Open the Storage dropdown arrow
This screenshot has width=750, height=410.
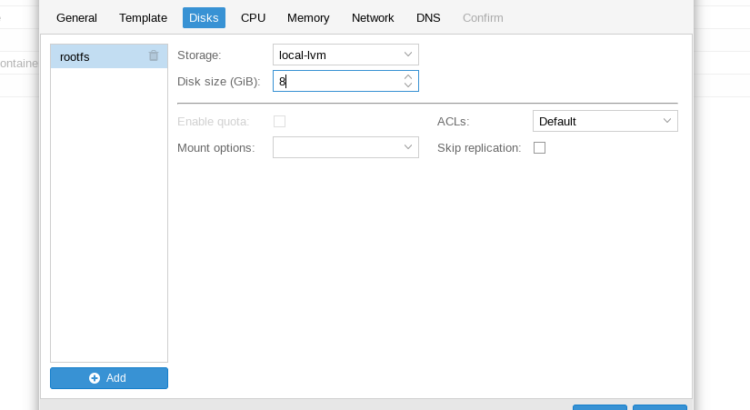click(408, 55)
